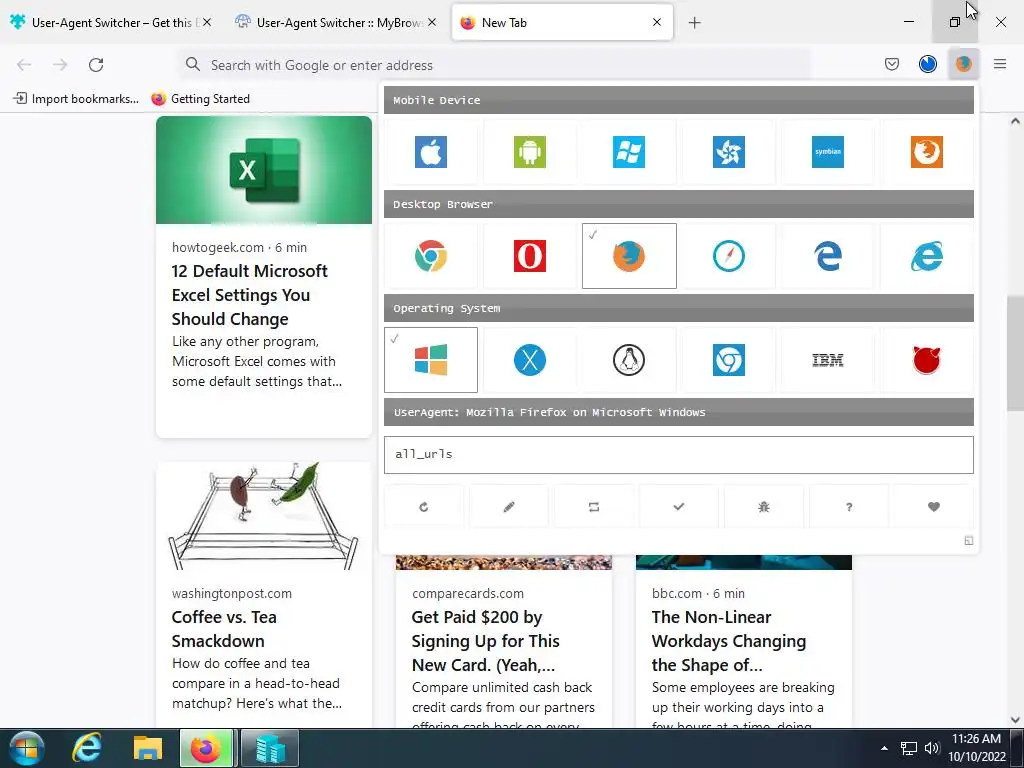Click the reload icon in the extension popup
Viewport: 1024px width, 768px height.
424,507
